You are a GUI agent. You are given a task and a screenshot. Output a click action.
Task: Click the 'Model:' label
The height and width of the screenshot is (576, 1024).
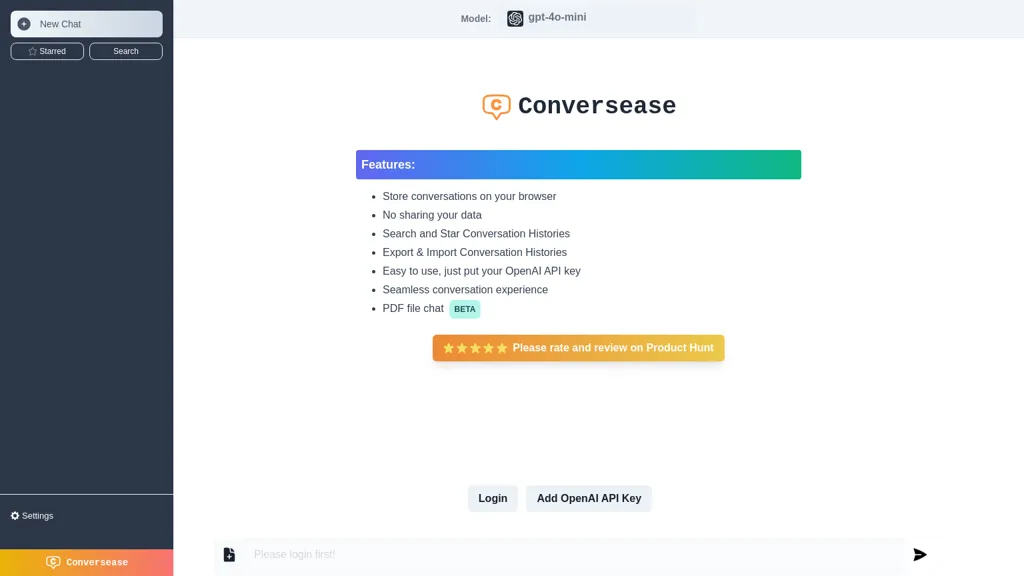tap(475, 19)
